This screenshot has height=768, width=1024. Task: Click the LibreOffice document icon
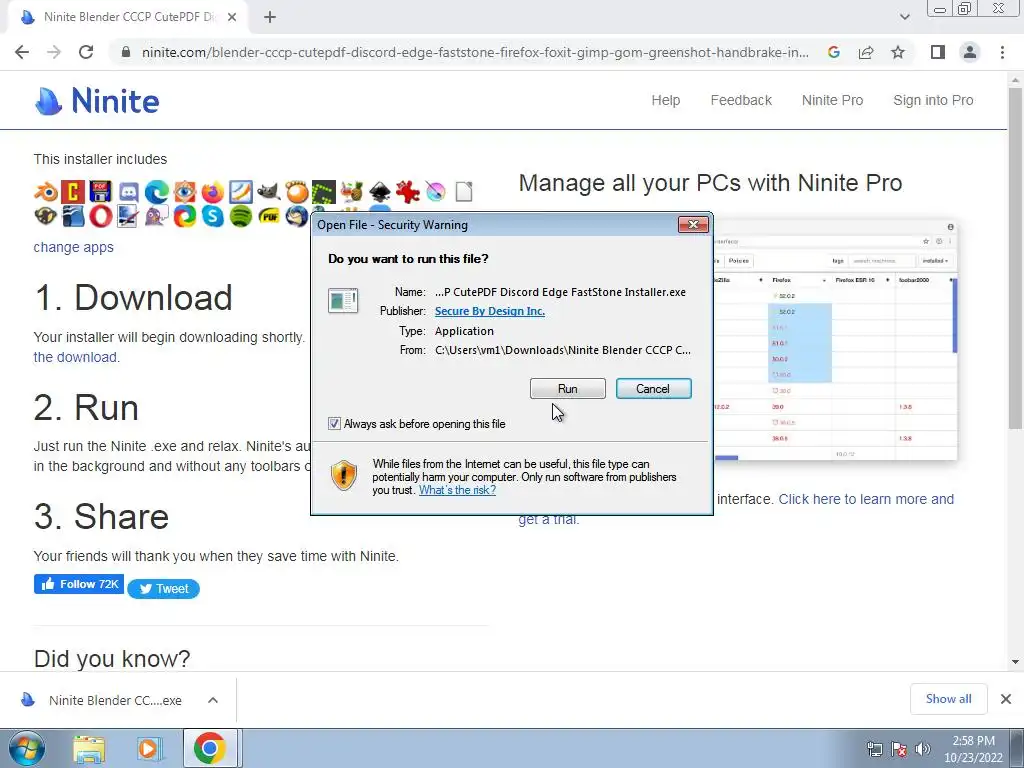click(x=464, y=192)
